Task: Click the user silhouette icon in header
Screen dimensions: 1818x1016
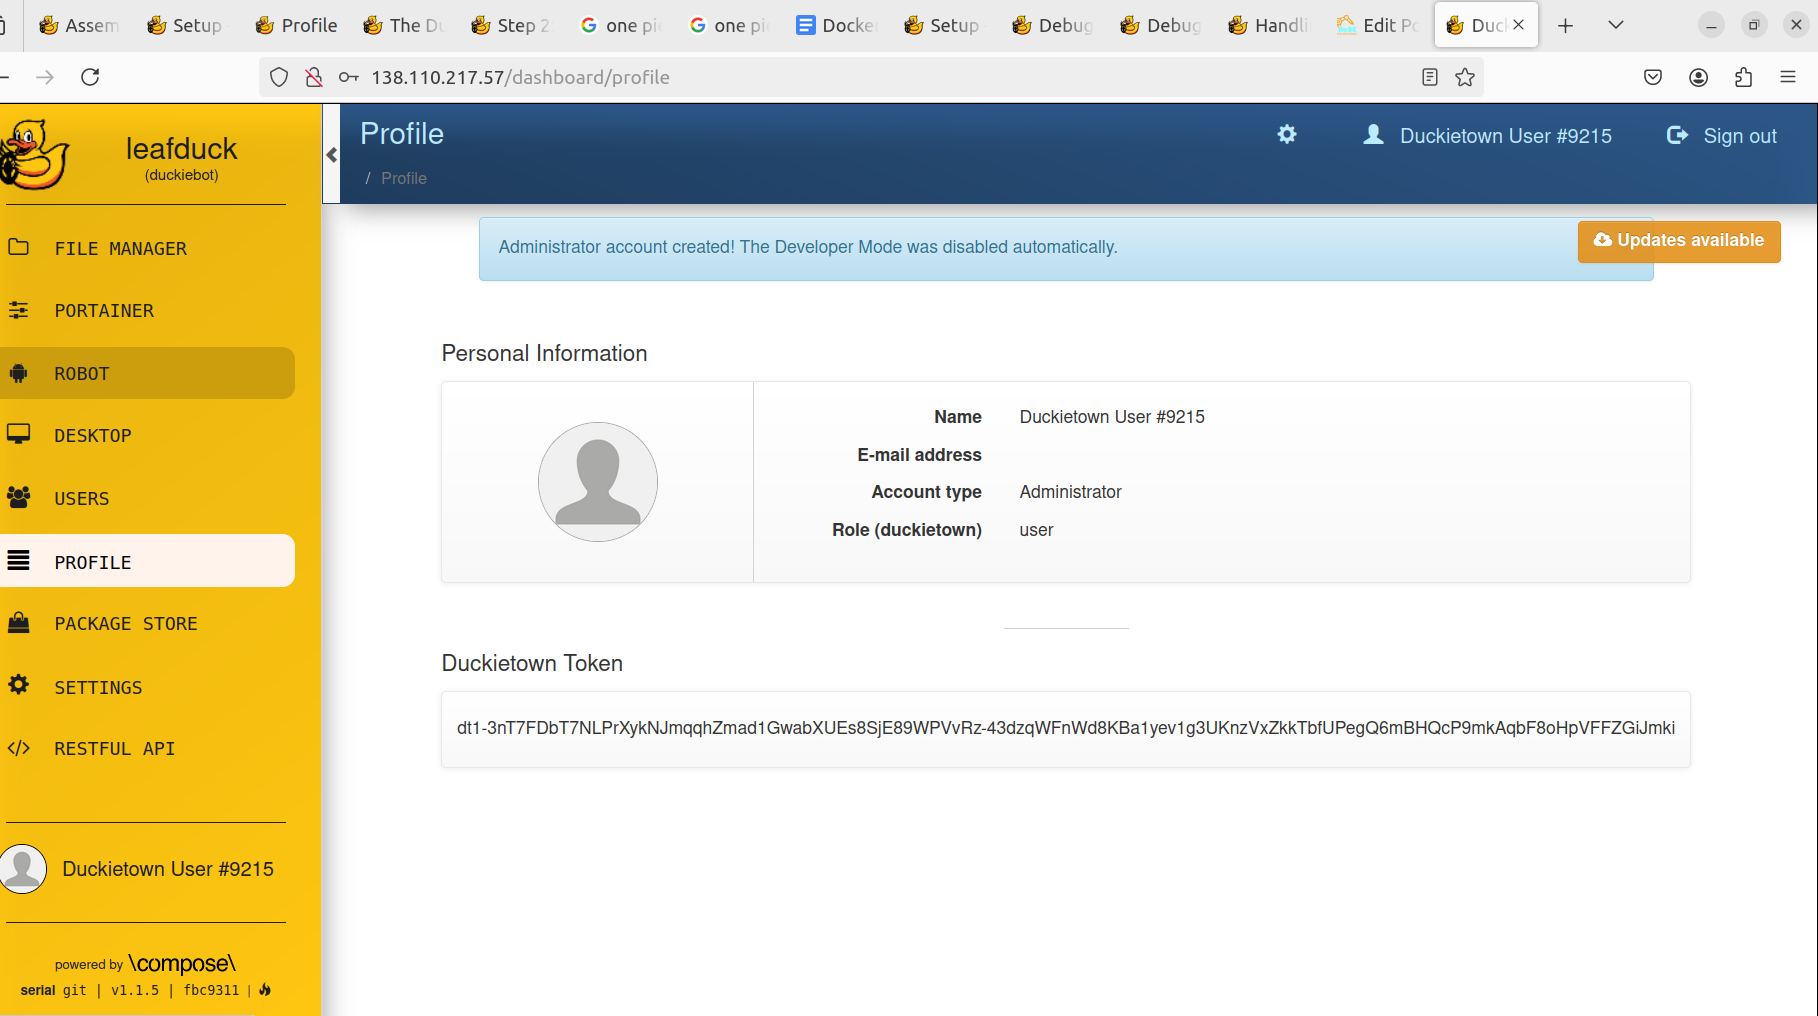Action: click(x=1374, y=134)
